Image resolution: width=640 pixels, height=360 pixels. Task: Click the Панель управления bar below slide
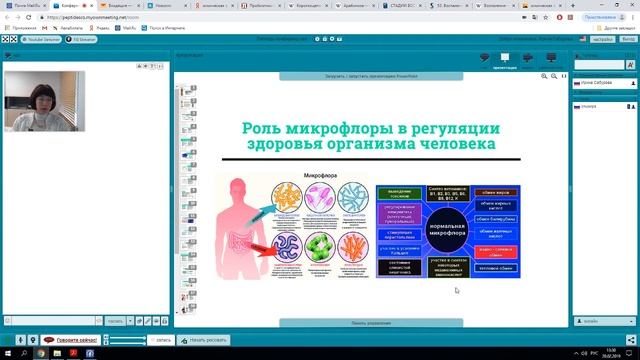pyautogui.click(x=371, y=323)
